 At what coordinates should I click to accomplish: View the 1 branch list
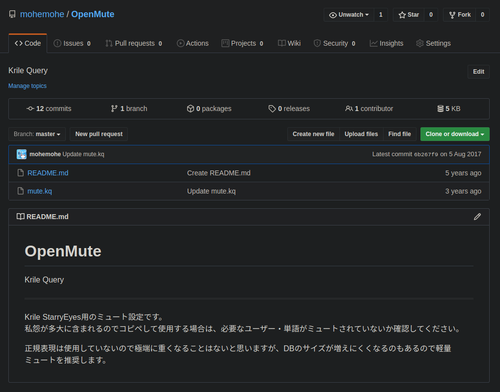tap(129, 109)
